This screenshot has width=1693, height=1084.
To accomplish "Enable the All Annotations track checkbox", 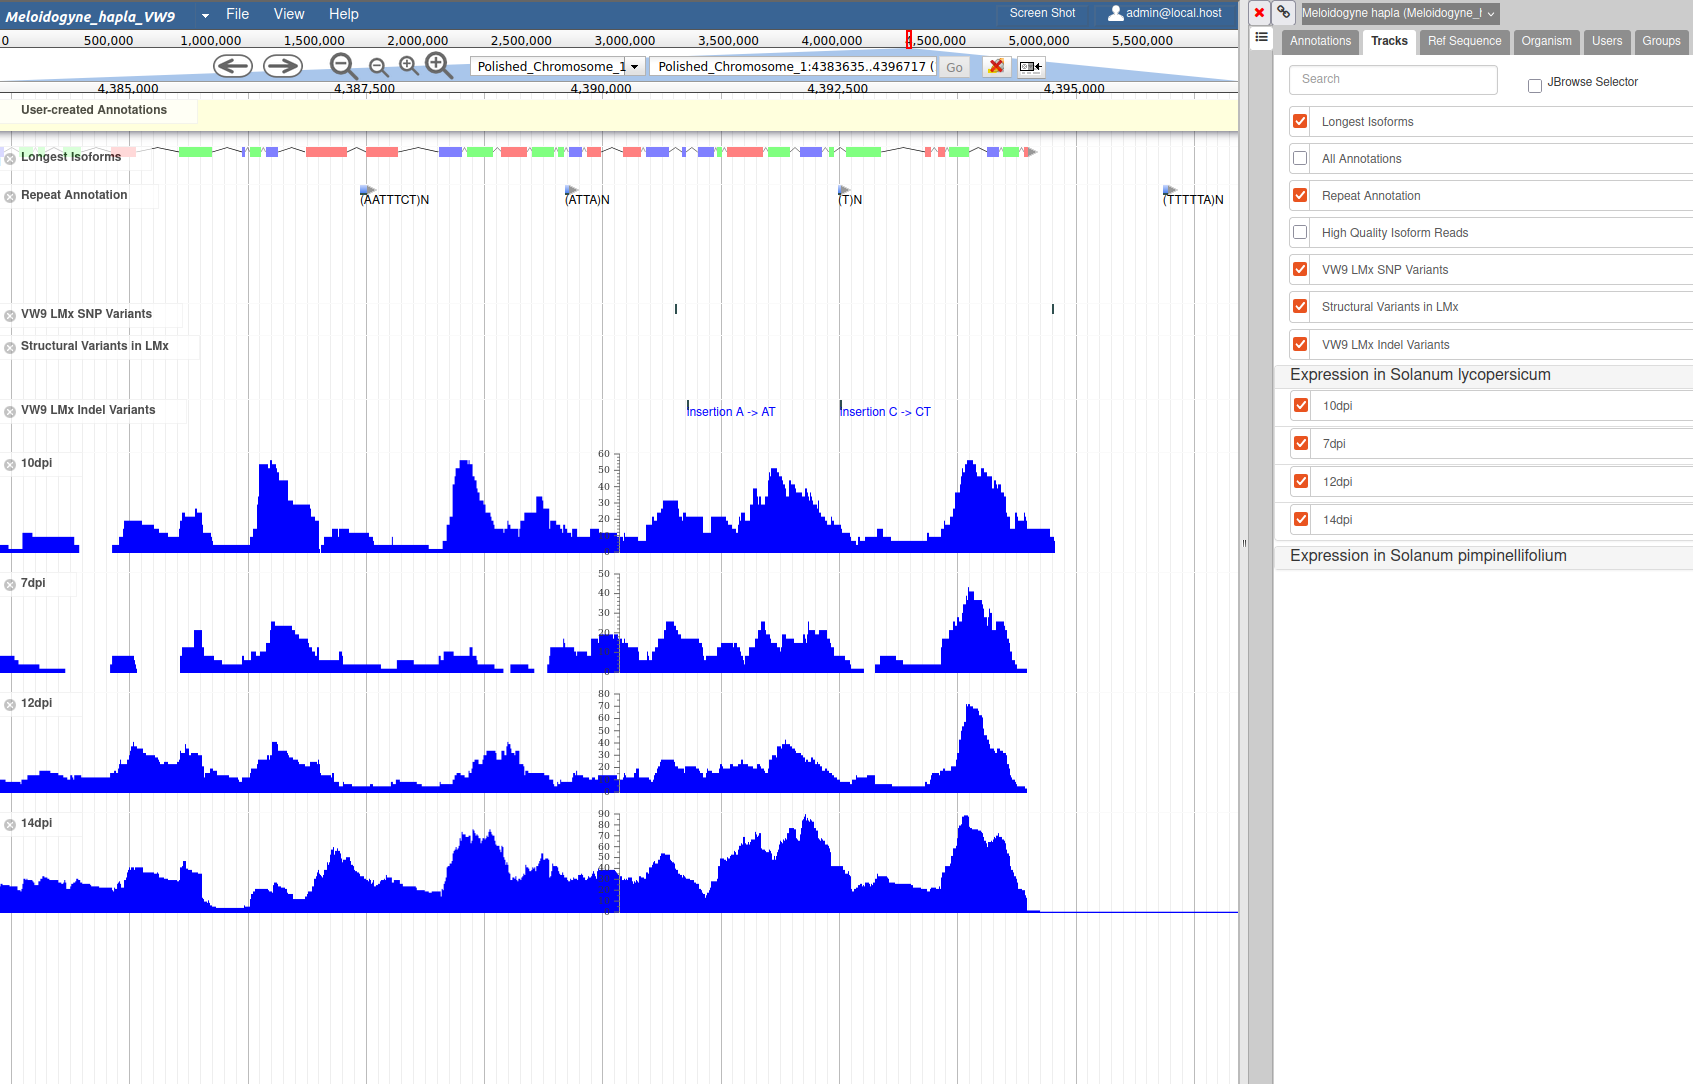I will 1300,158.
